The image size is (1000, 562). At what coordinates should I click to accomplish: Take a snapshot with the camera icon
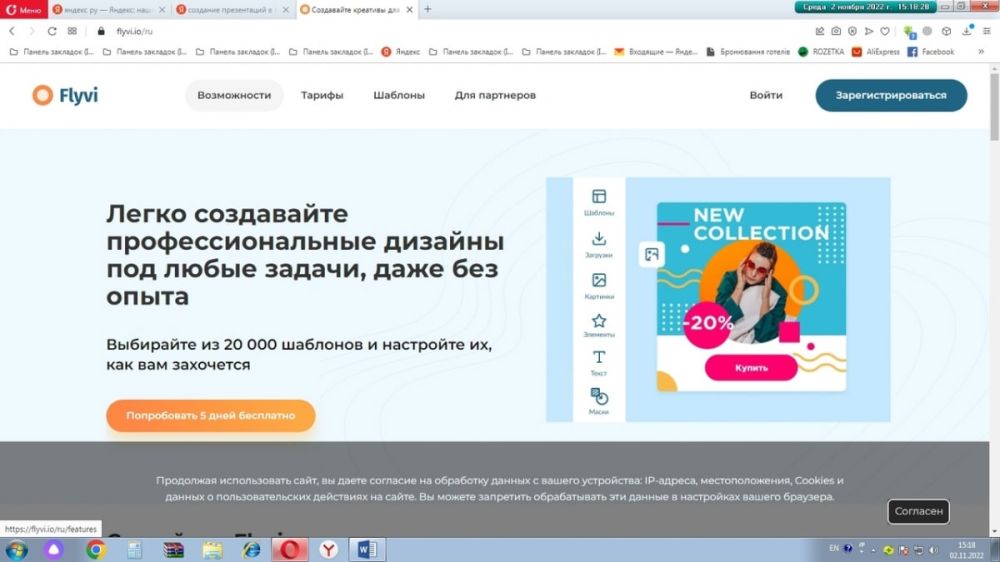[x=835, y=31]
